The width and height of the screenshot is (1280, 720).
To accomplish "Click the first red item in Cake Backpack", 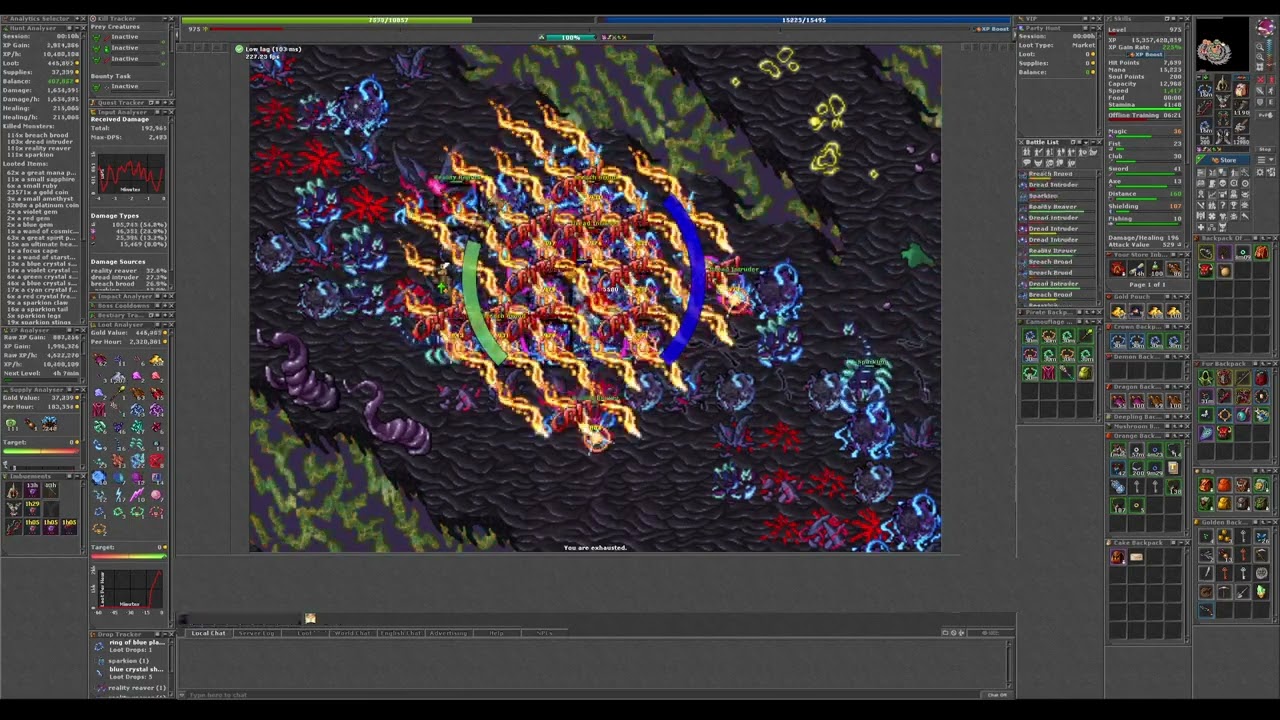I will click(1118, 557).
